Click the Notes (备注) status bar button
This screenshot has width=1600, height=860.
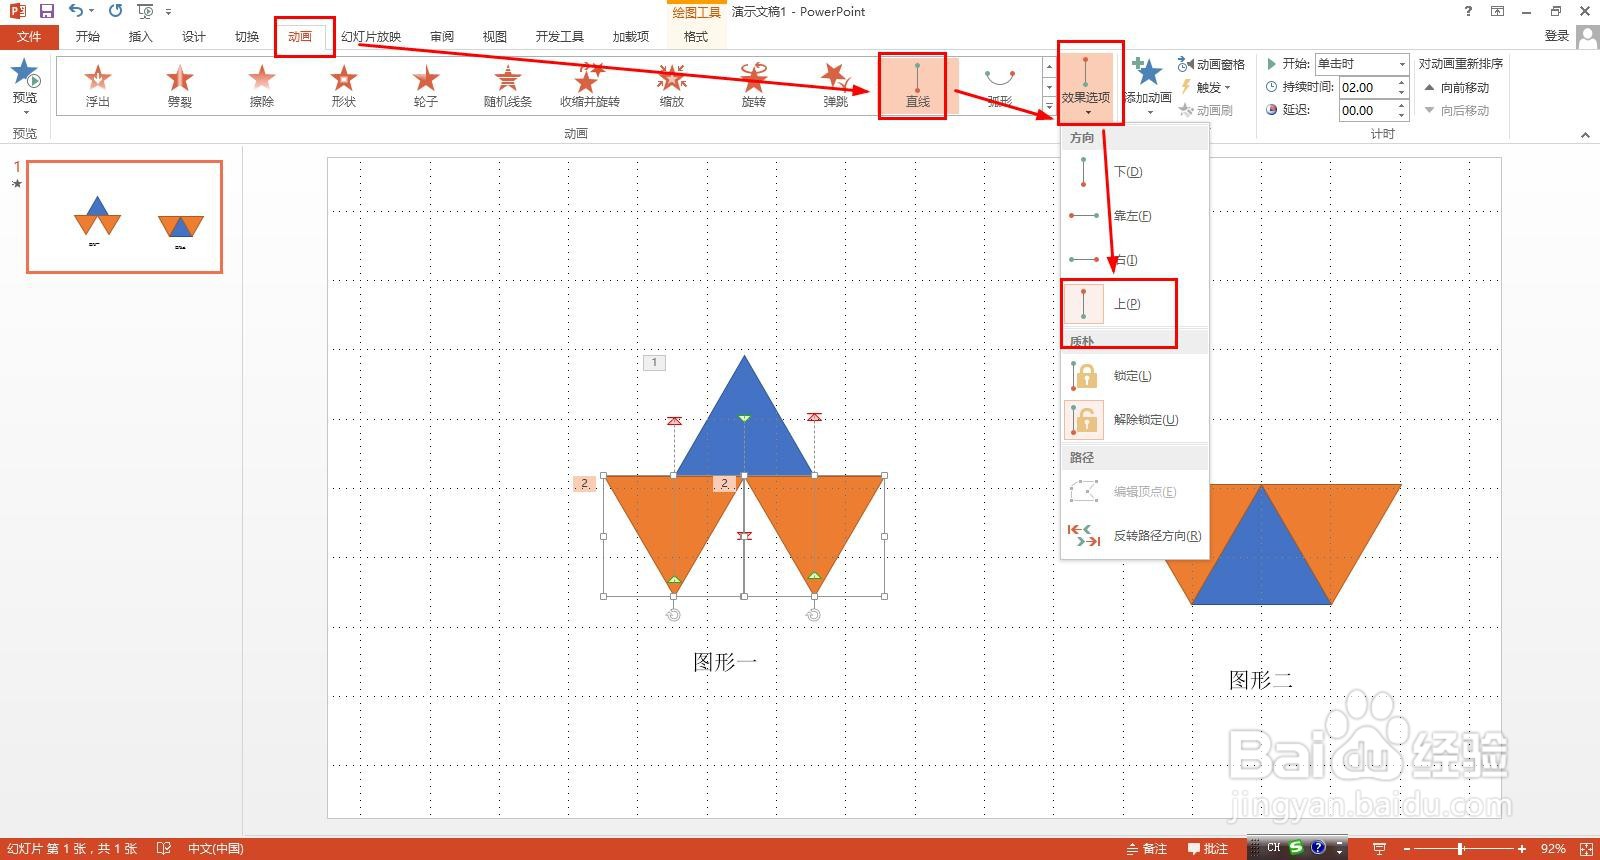[1147, 848]
